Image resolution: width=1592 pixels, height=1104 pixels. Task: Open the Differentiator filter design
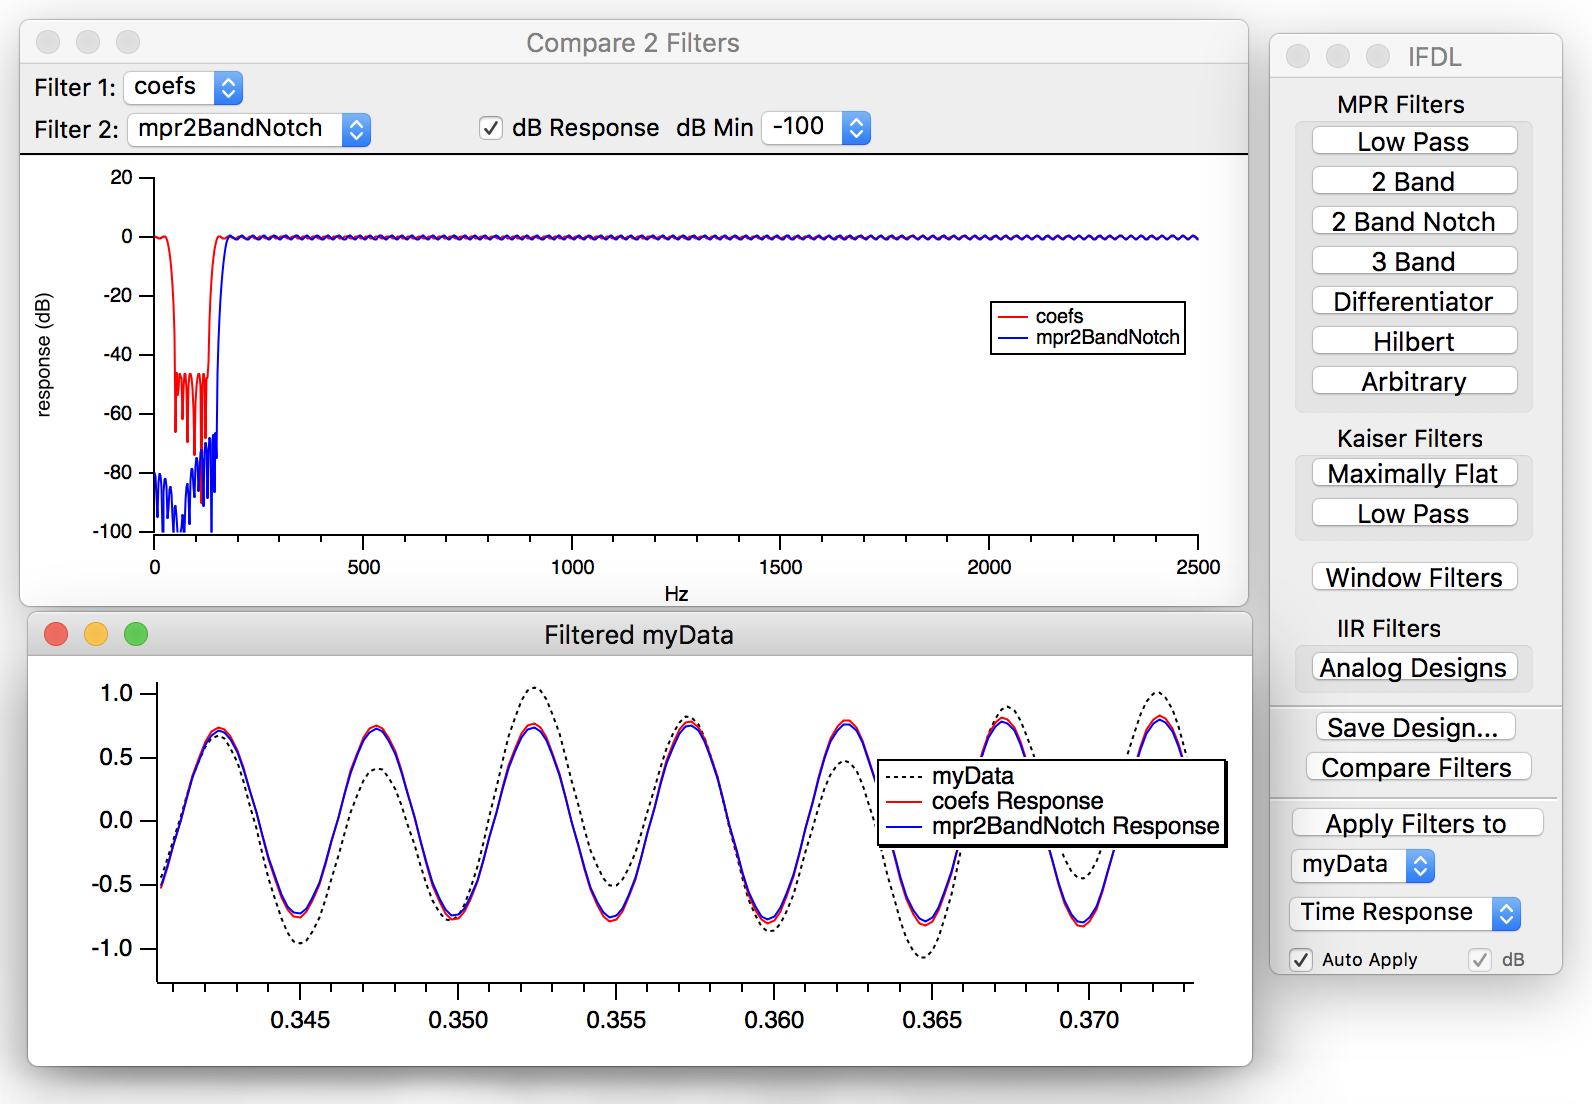pos(1413,301)
